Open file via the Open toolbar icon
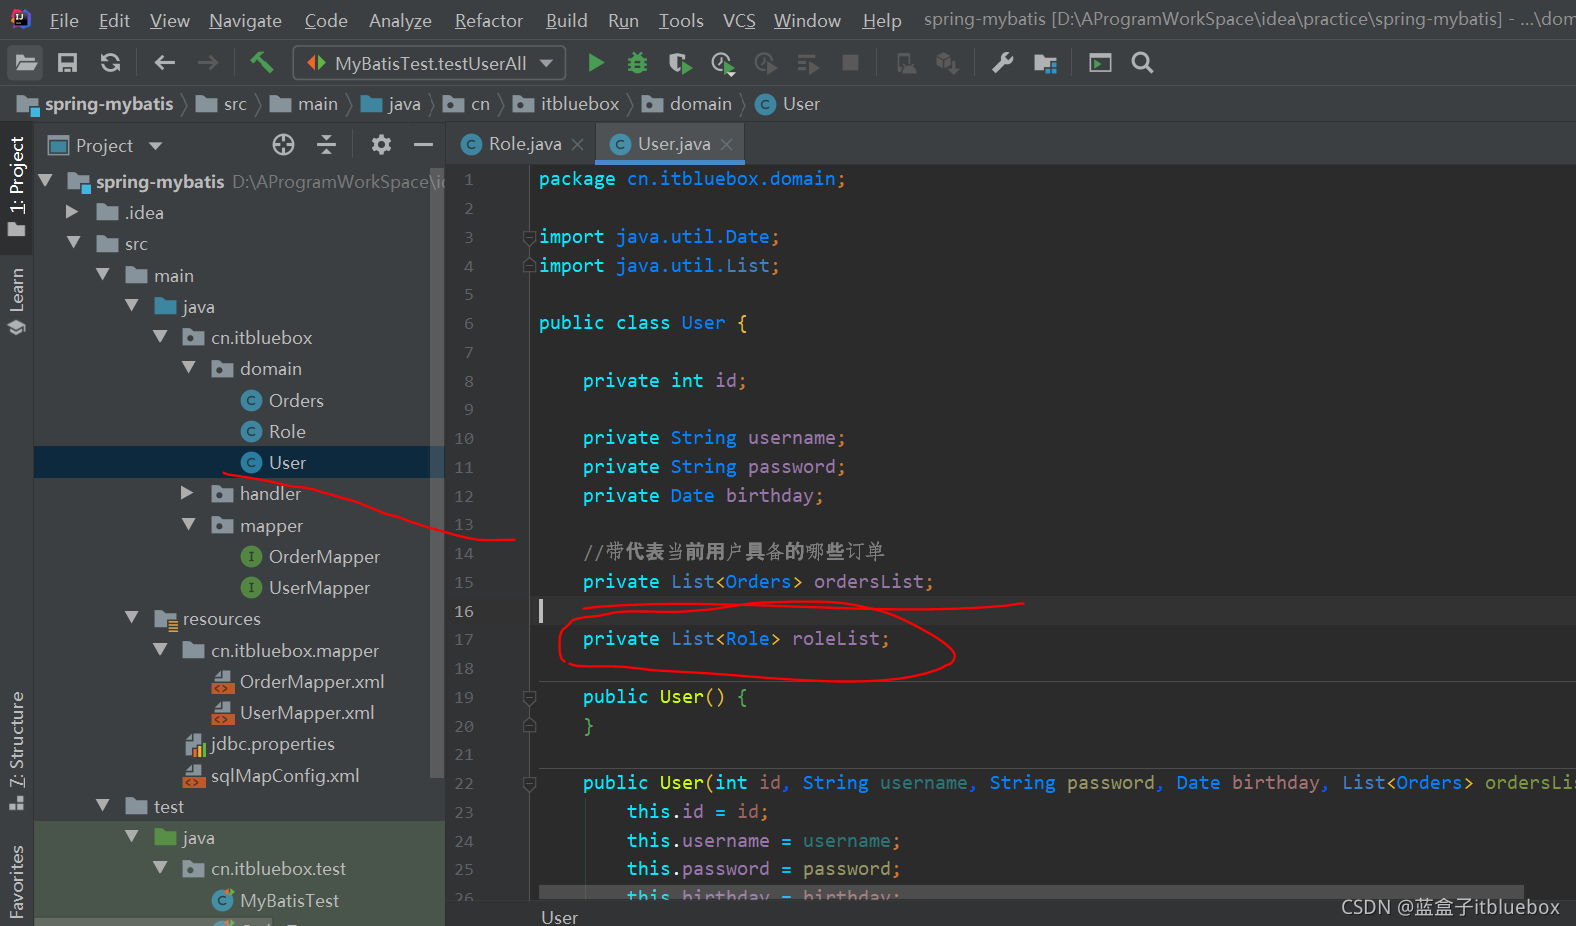The width and height of the screenshot is (1576, 926). pyautogui.click(x=26, y=63)
